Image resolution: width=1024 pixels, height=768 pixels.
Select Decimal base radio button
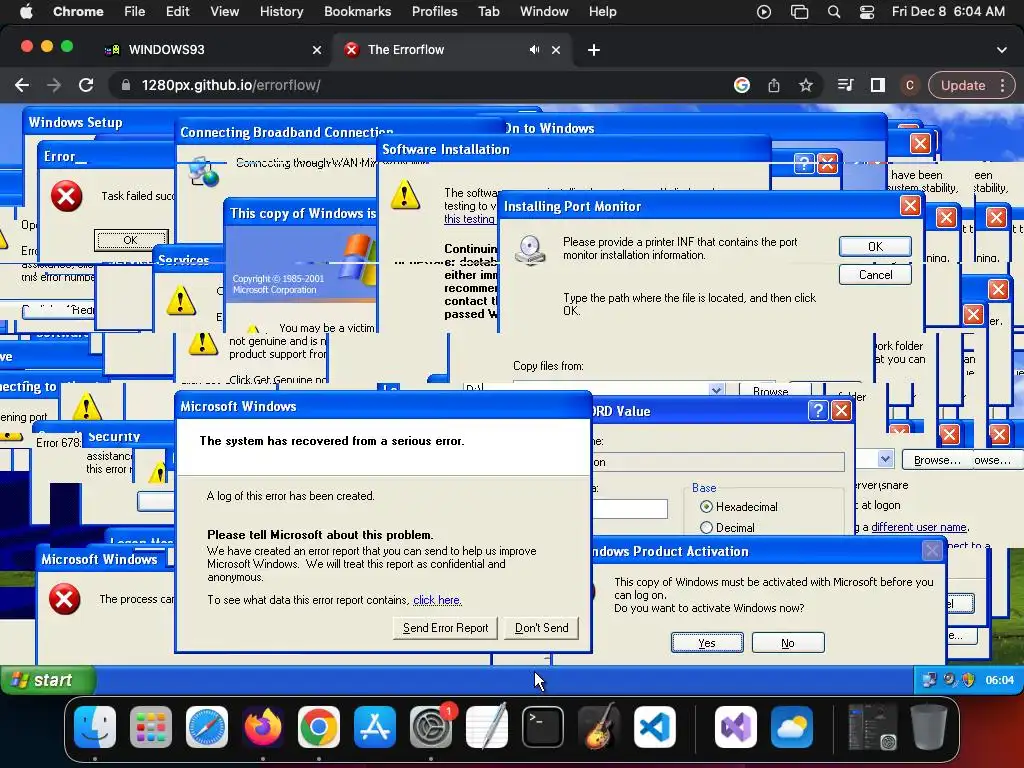click(706, 528)
